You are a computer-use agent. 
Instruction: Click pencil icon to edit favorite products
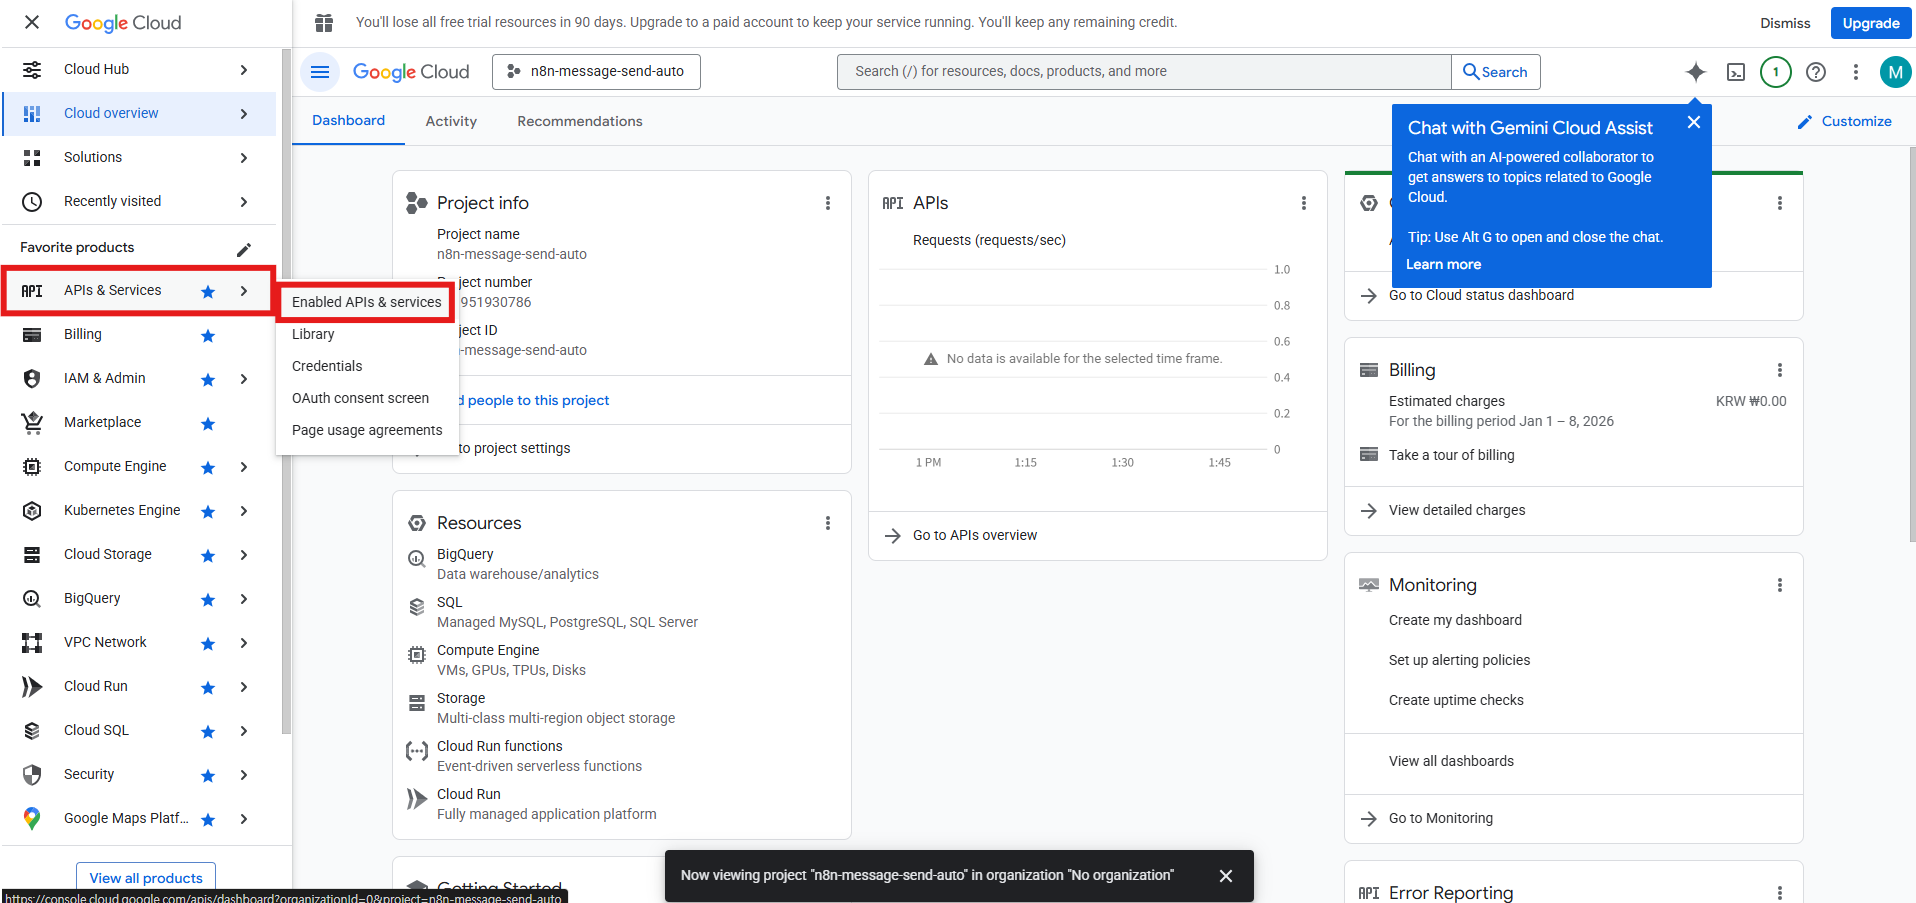(x=243, y=249)
